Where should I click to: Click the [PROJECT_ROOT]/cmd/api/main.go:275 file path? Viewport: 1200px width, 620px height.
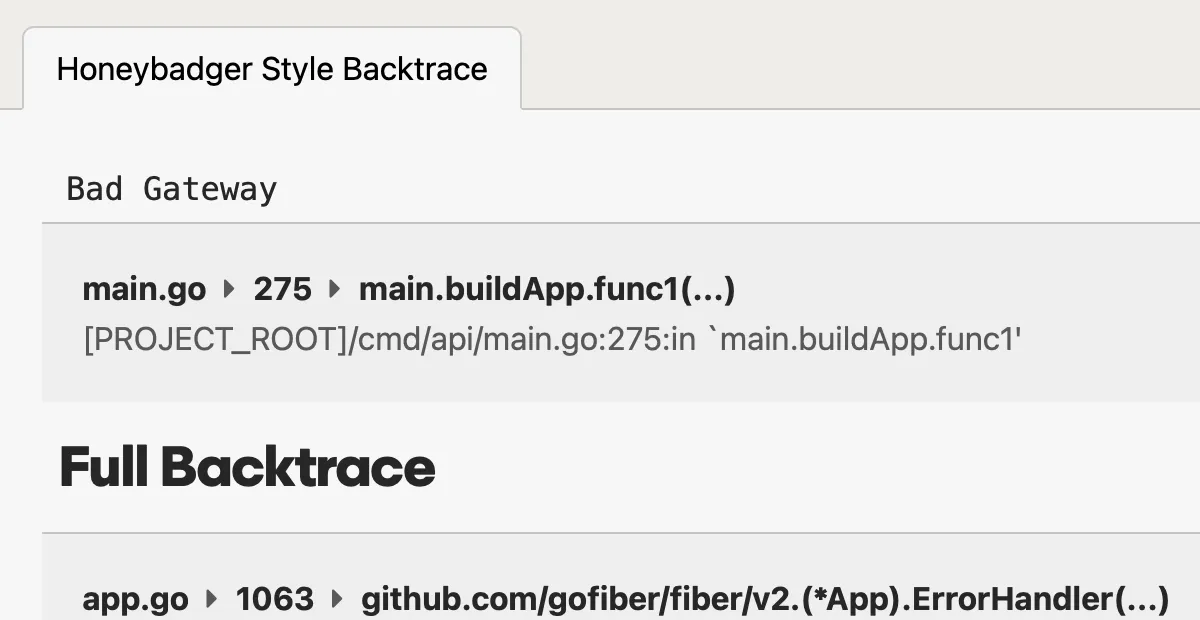click(x=552, y=340)
